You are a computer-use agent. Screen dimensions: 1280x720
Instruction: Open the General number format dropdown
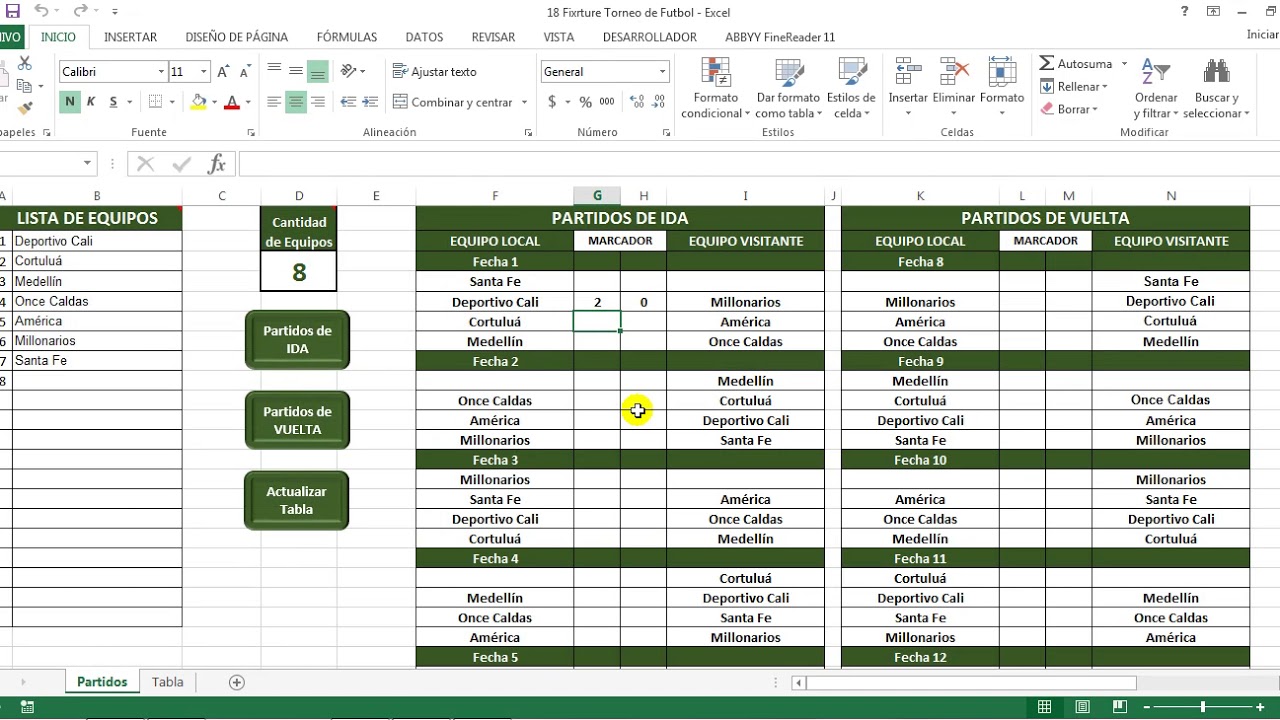(662, 72)
